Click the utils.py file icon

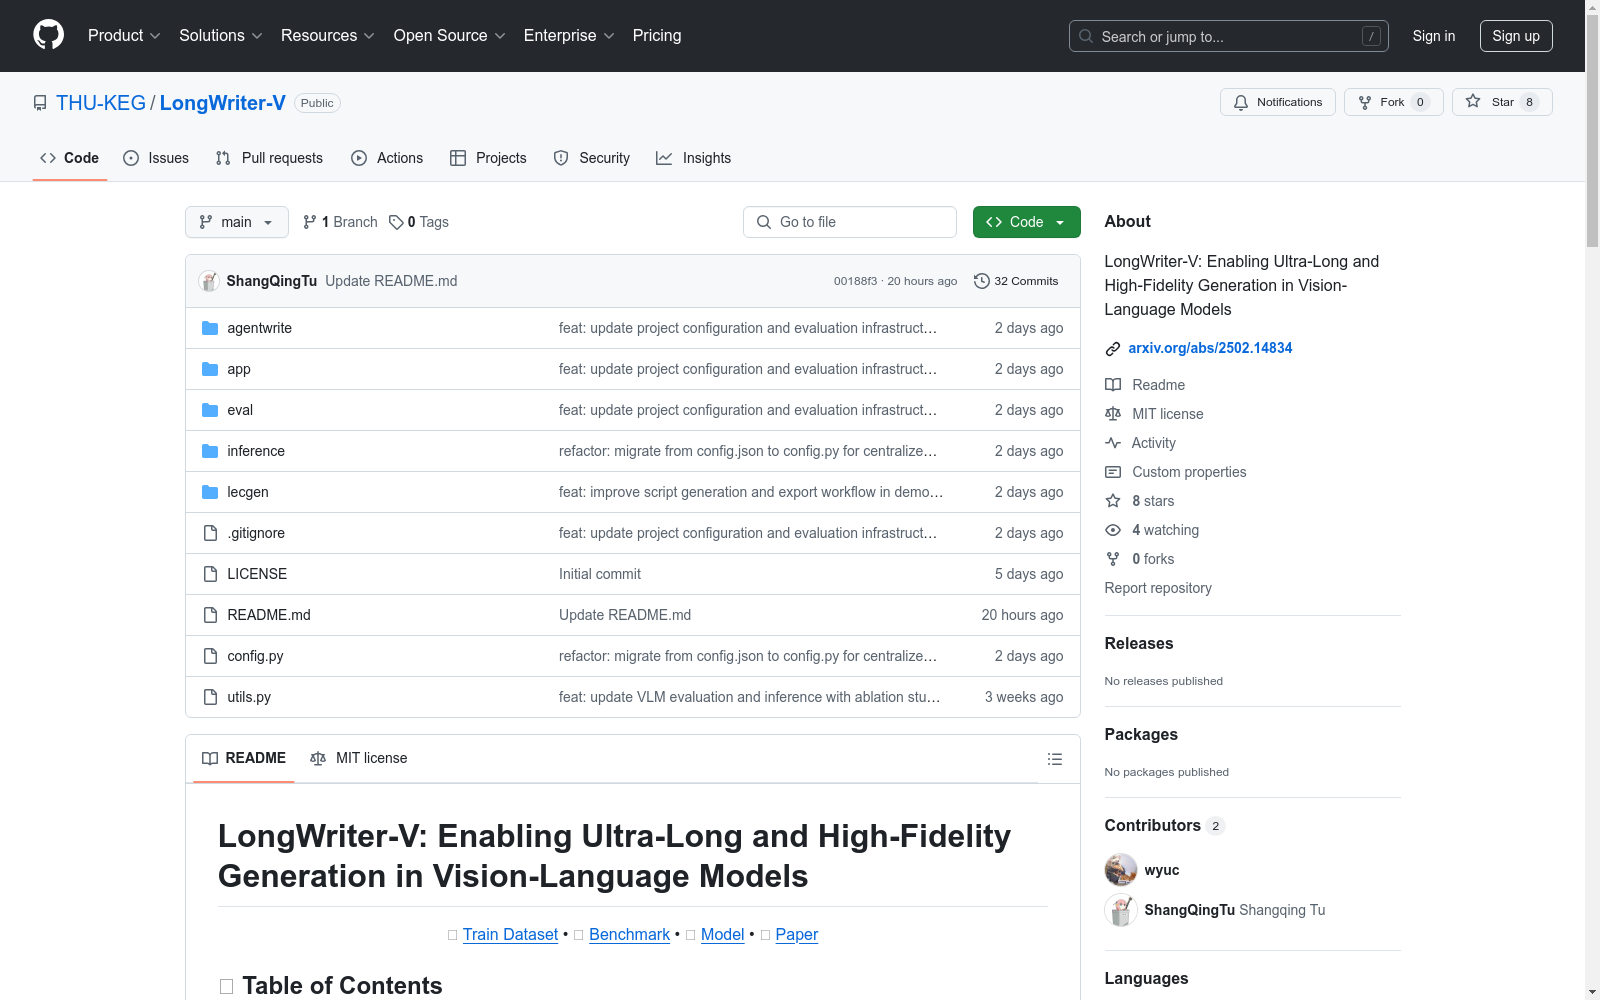click(210, 697)
